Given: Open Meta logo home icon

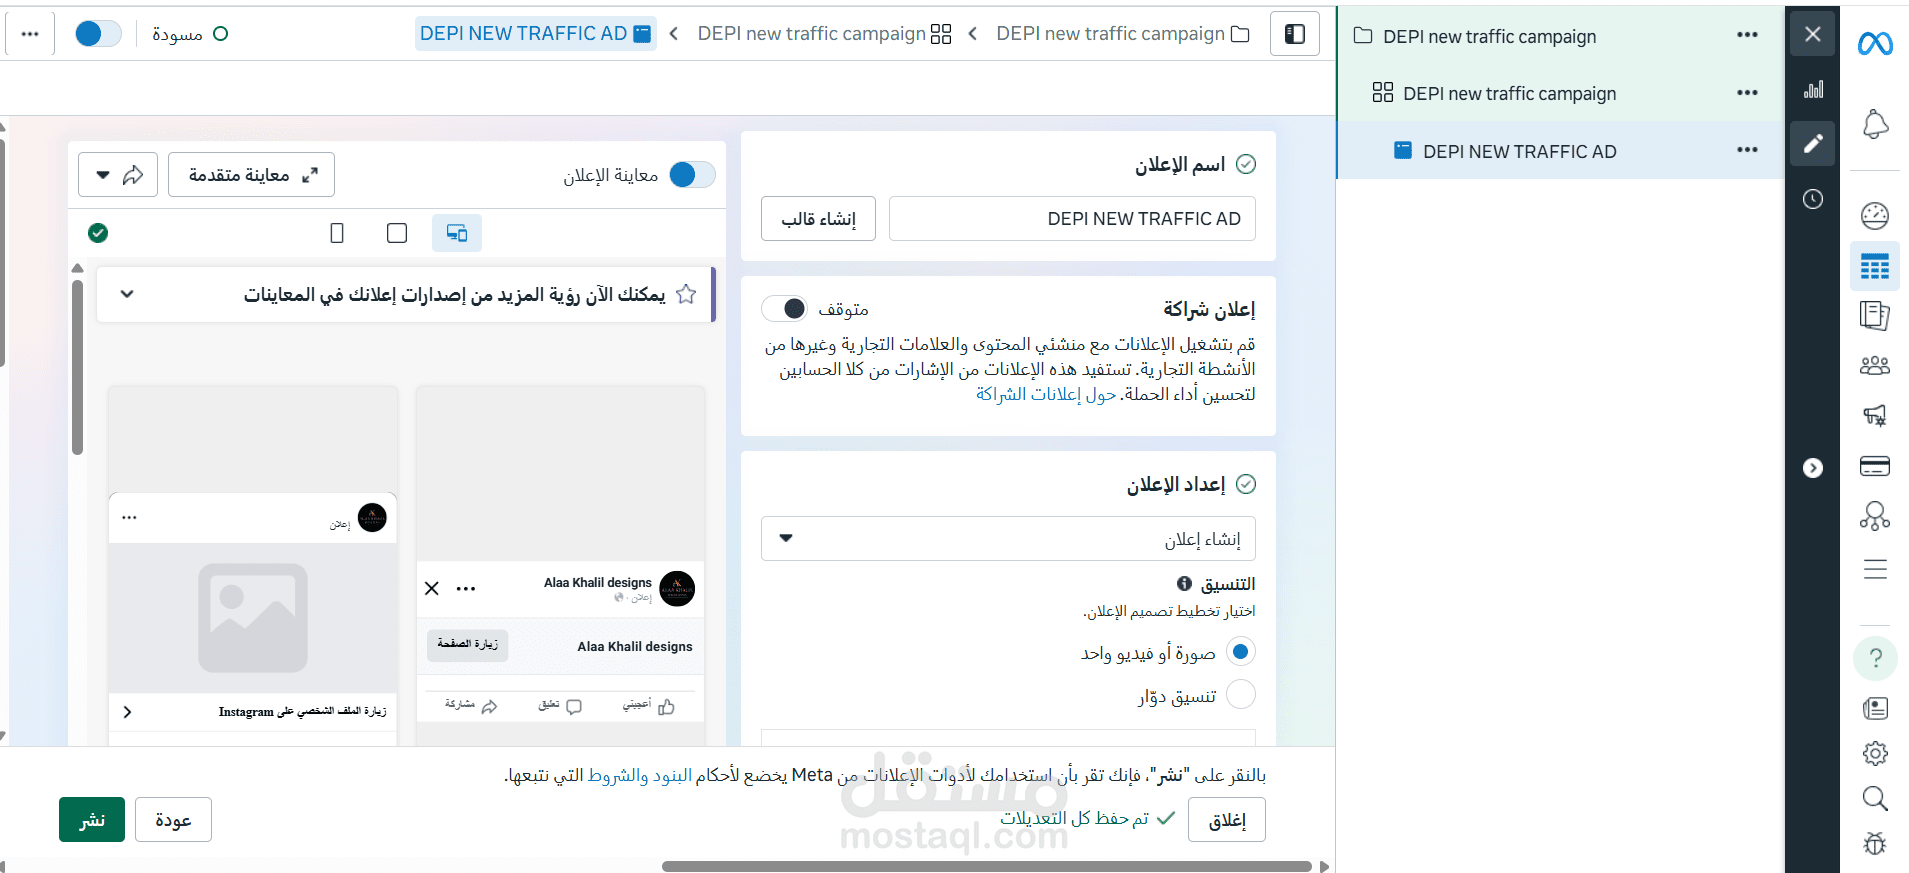Looking at the screenshot, I should 1875,43.
